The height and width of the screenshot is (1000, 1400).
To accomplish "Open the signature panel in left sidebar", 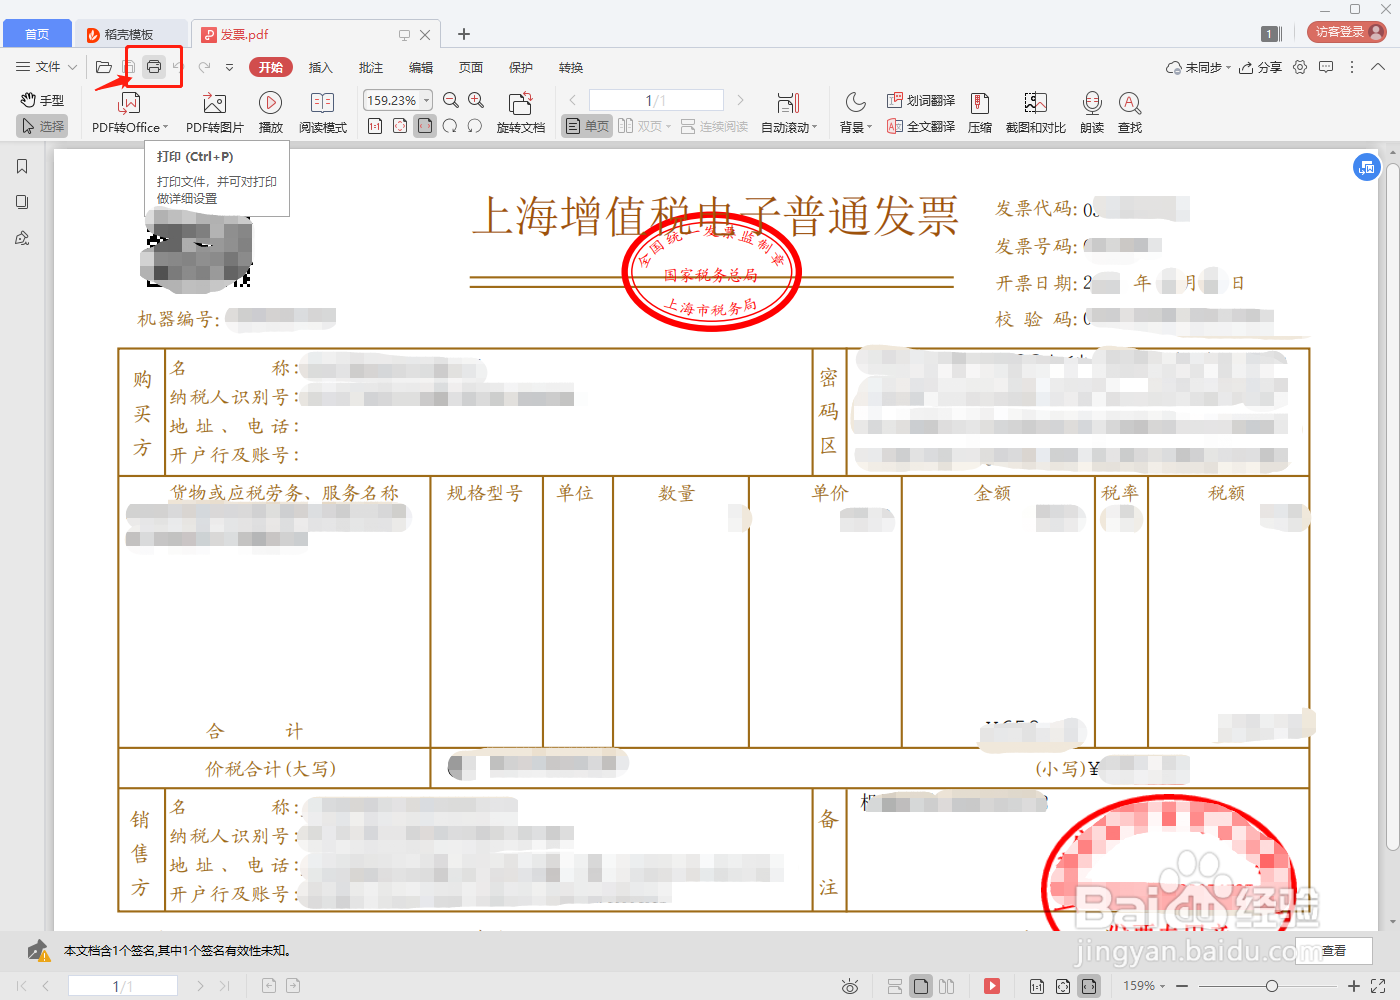I will (x=22, y=238).
